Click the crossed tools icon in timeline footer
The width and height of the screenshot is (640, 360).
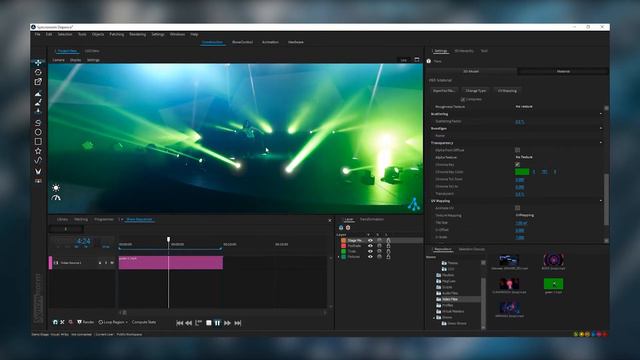coord(62,322)
